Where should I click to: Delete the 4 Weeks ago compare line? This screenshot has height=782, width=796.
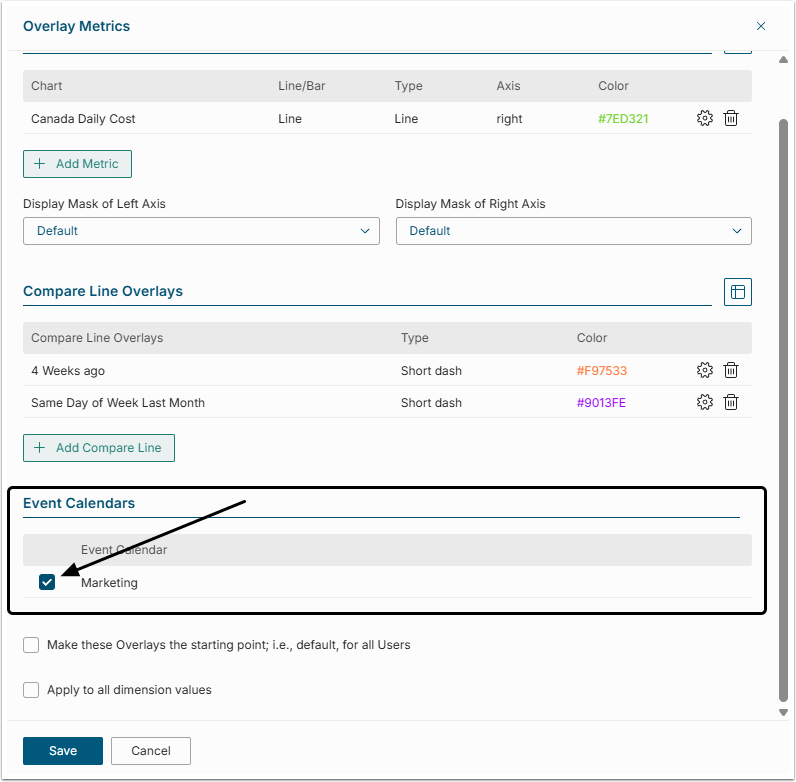[731, 370]
